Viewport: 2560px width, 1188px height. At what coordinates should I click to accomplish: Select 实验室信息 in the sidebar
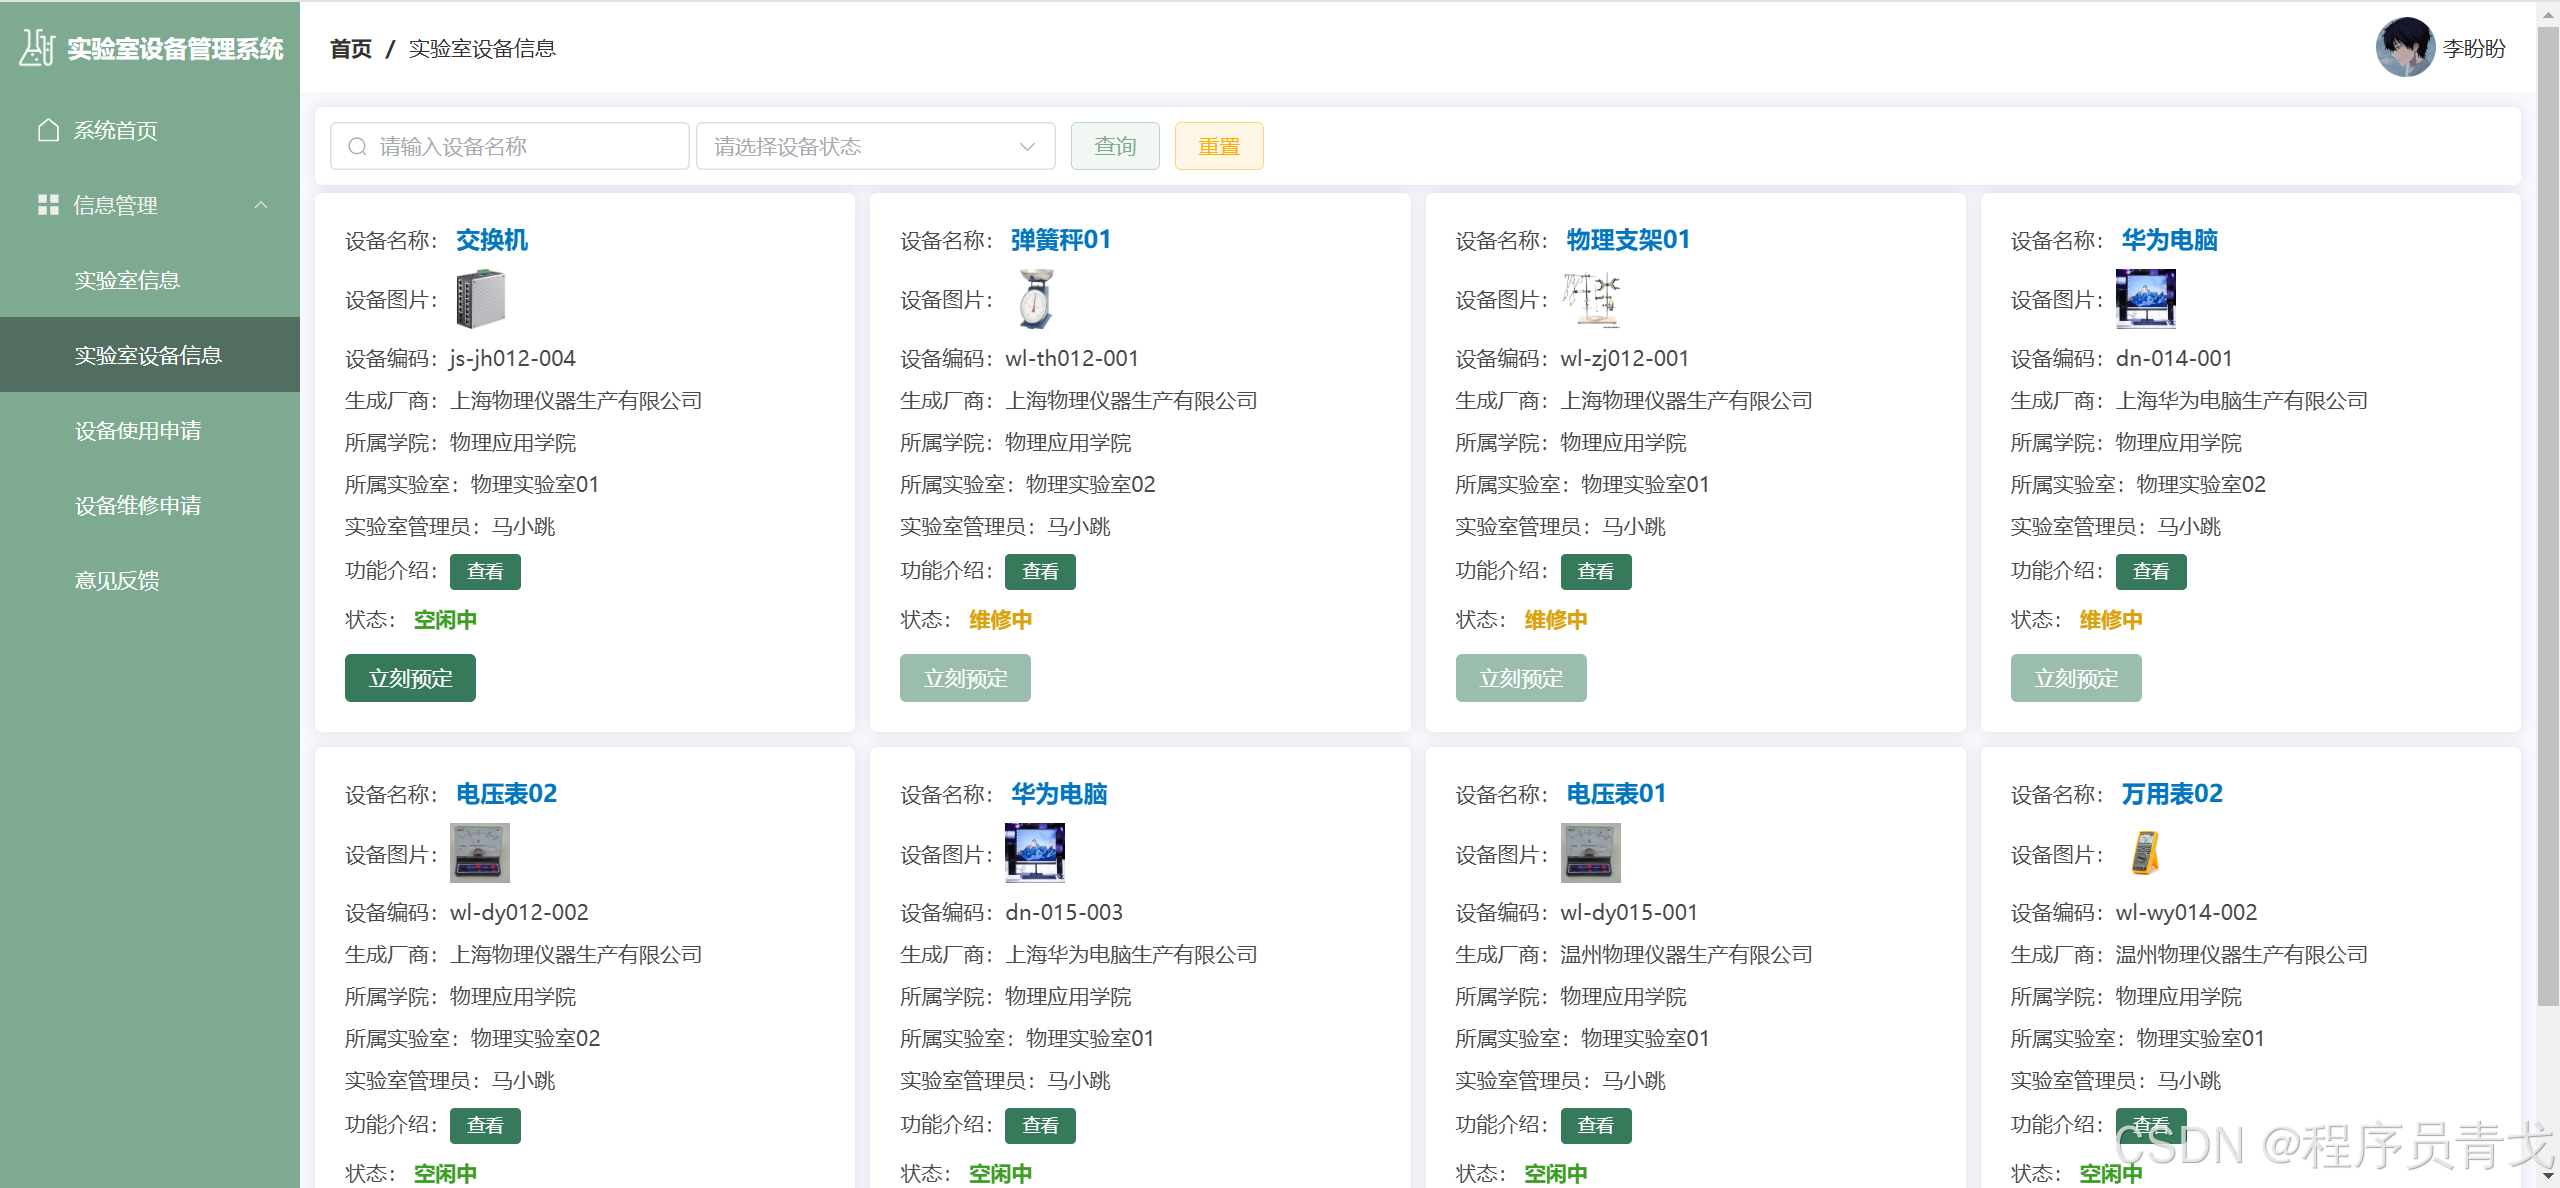tap(127, 280)
